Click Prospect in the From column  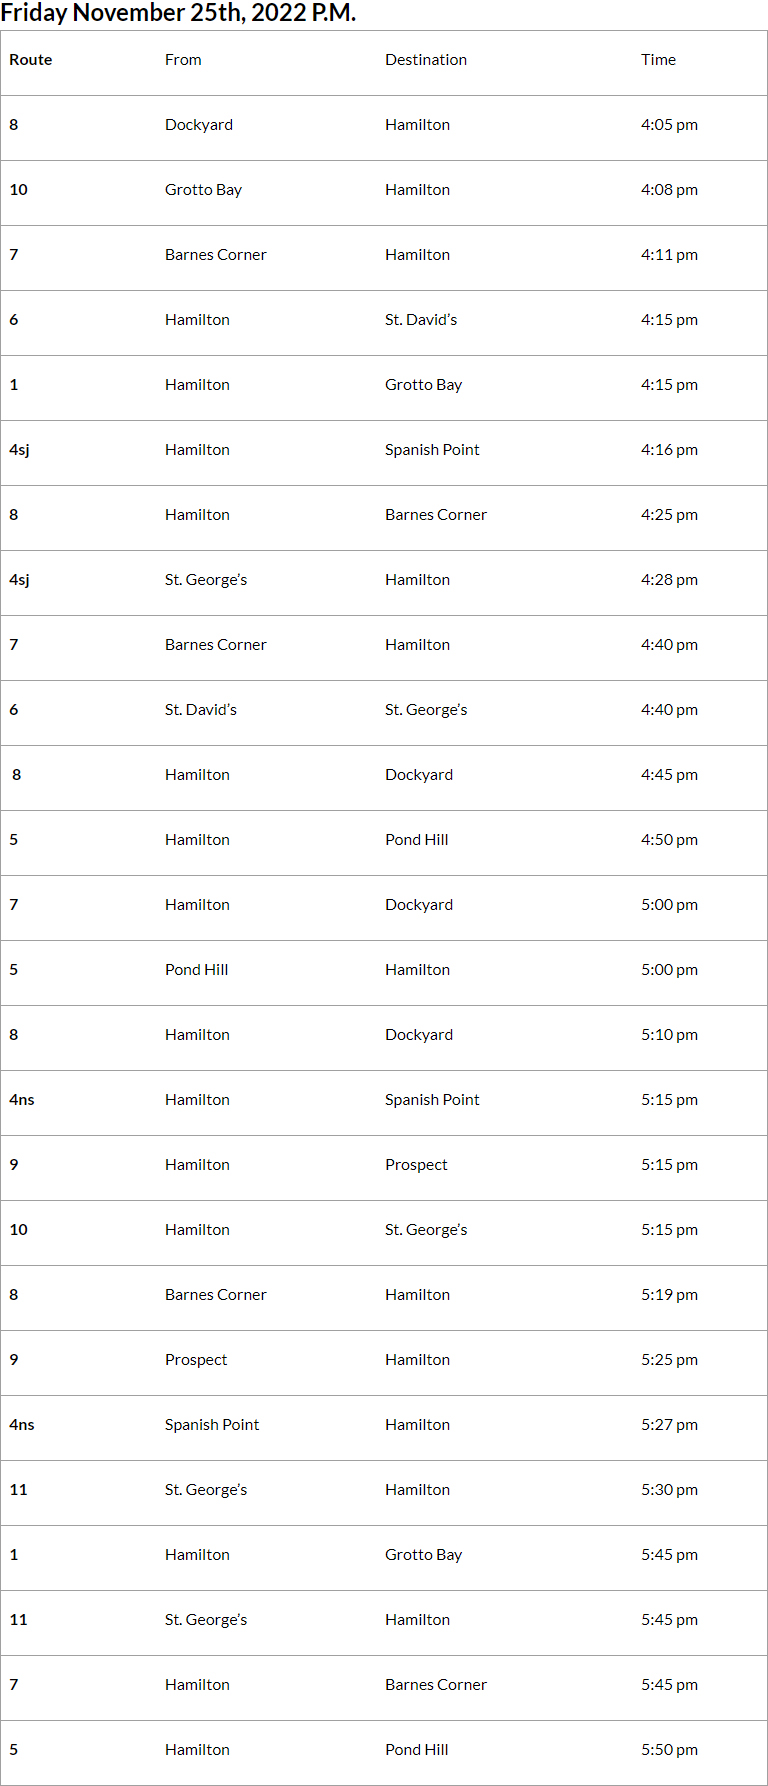pyautogui.click(x=196, y=1360)
